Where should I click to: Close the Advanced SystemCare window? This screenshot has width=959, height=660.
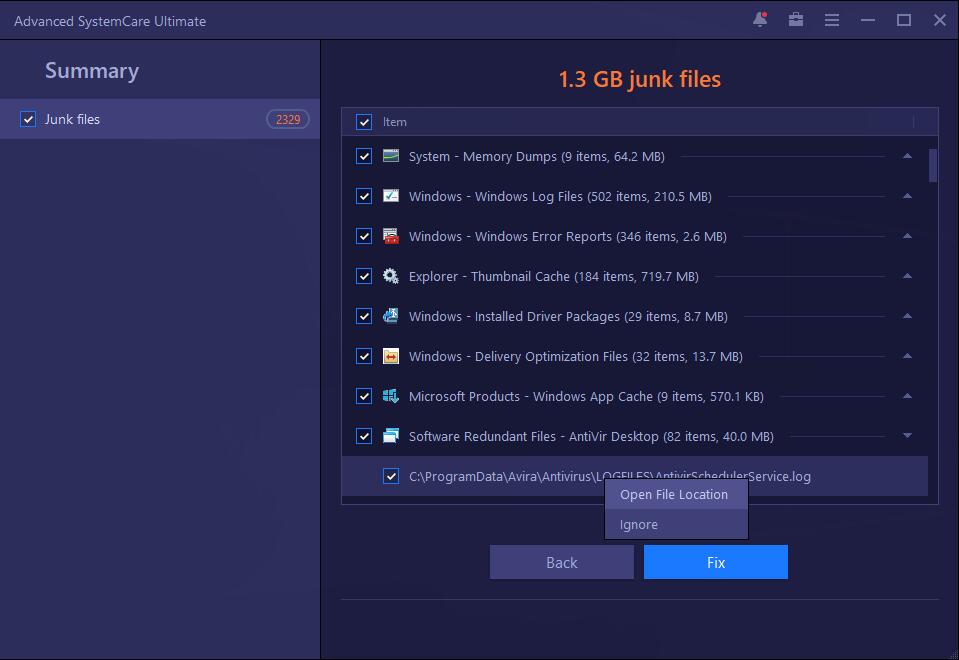(x=940, y=20)
